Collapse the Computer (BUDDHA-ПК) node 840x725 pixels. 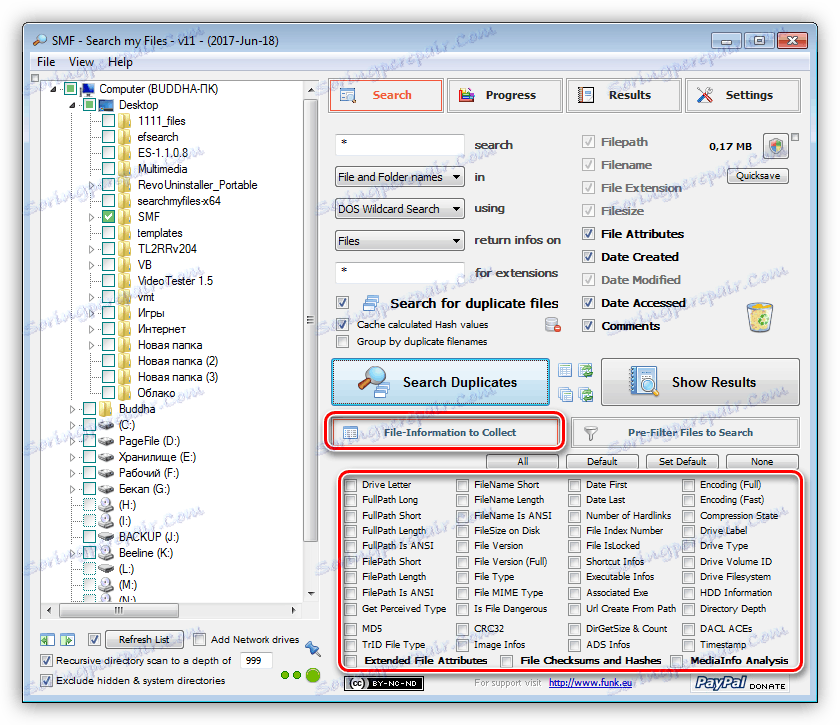[54, 89]
